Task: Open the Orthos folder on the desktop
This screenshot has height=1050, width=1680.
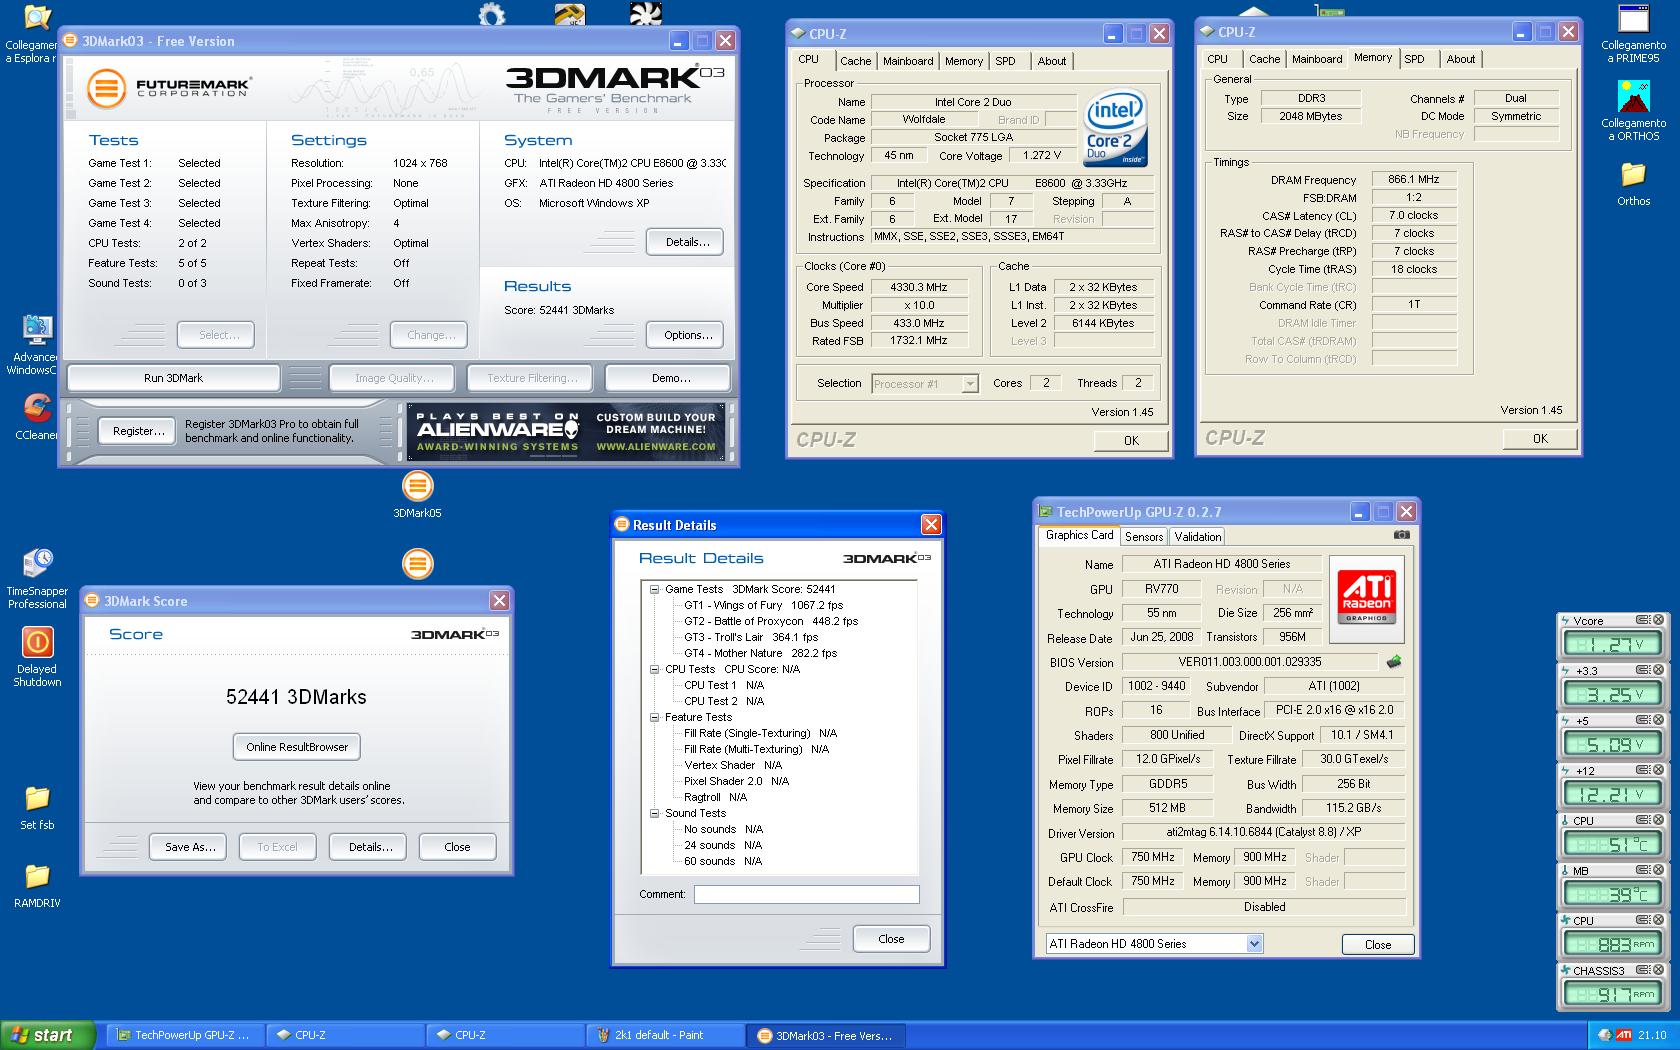Action: [x=1633, y=184]
